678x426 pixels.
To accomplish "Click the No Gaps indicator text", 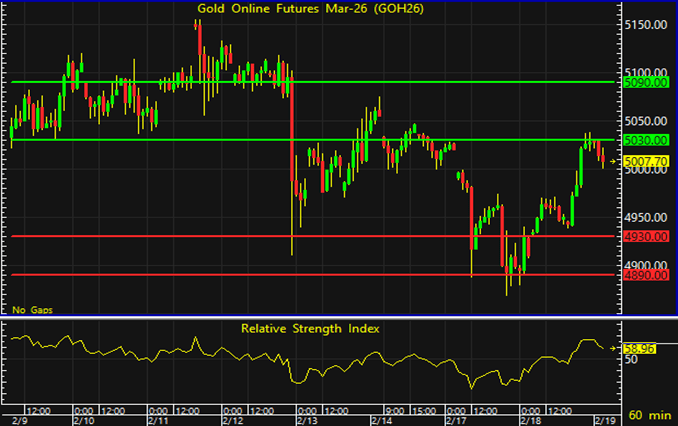I will [x=32, y=309].
